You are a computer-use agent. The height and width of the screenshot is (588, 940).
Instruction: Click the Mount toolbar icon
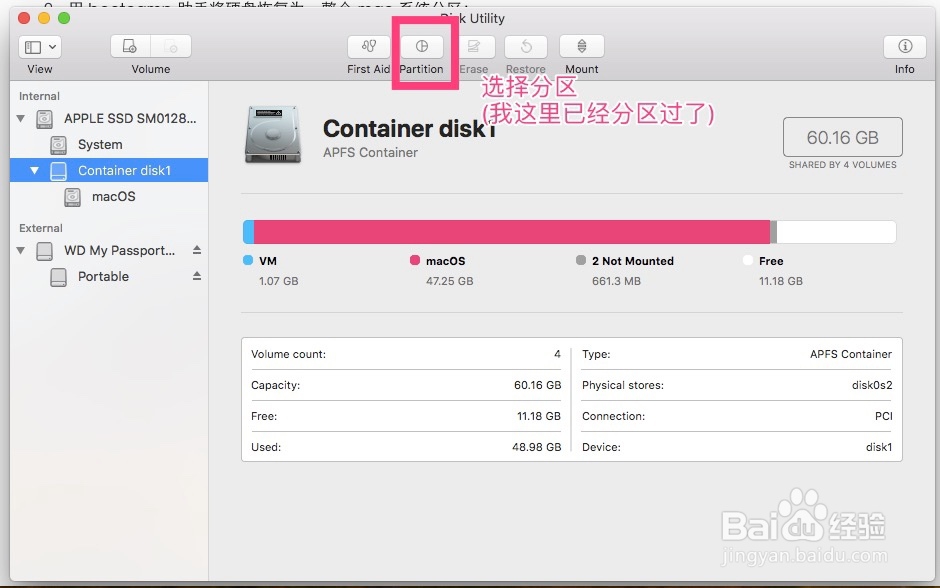[x=582, y=46]
